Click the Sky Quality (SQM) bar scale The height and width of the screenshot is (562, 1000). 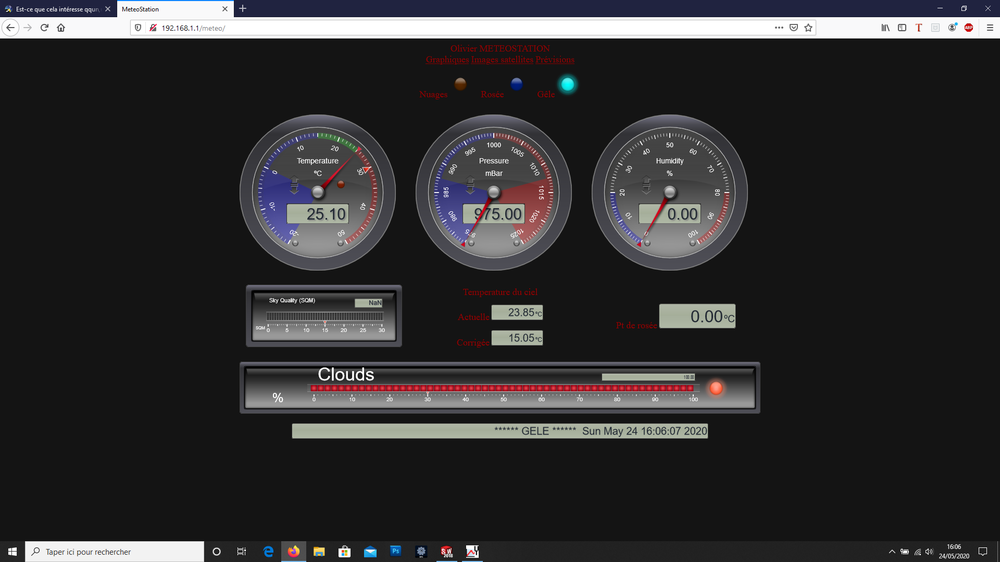325,316
